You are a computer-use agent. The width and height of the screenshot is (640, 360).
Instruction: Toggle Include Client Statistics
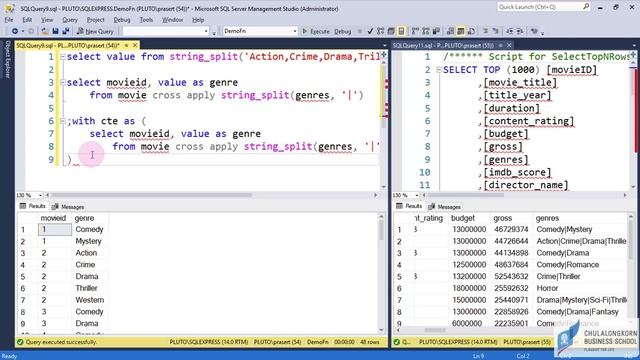tap(436, 31)
